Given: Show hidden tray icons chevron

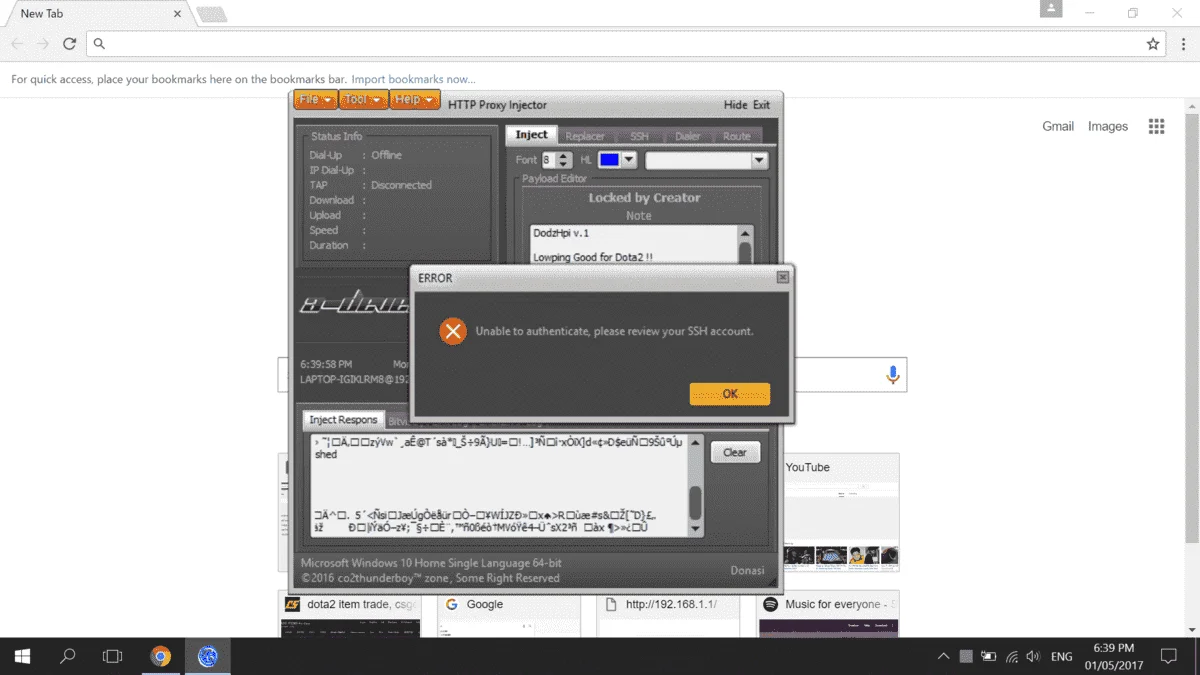Looking at the screenshot, I should point(943,656).
